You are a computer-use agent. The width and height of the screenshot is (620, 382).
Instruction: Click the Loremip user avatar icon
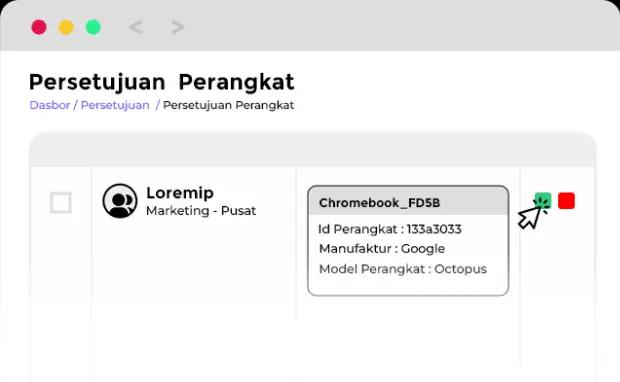[x=120, y=201]
